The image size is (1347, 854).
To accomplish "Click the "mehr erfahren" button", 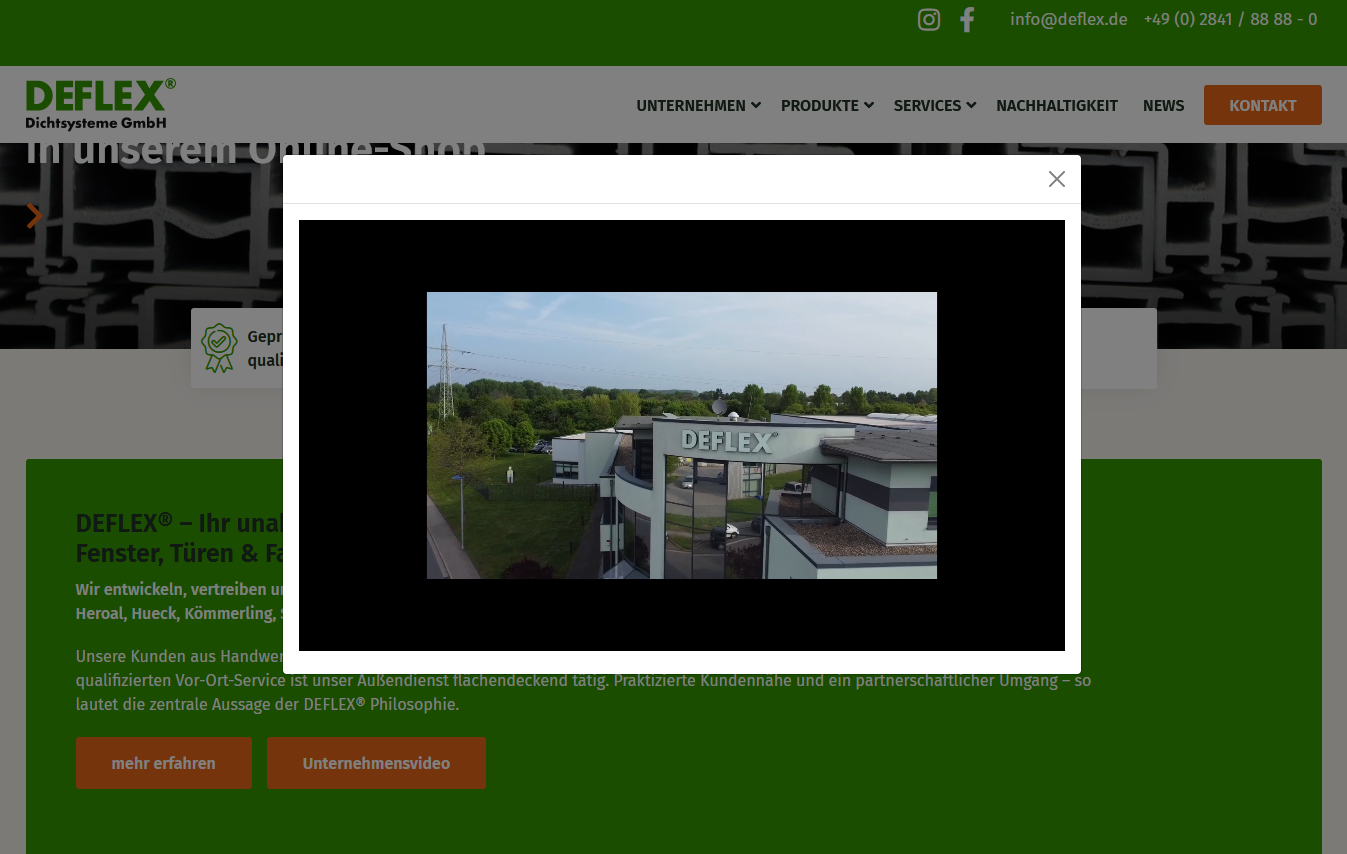I will coord(163,763).
